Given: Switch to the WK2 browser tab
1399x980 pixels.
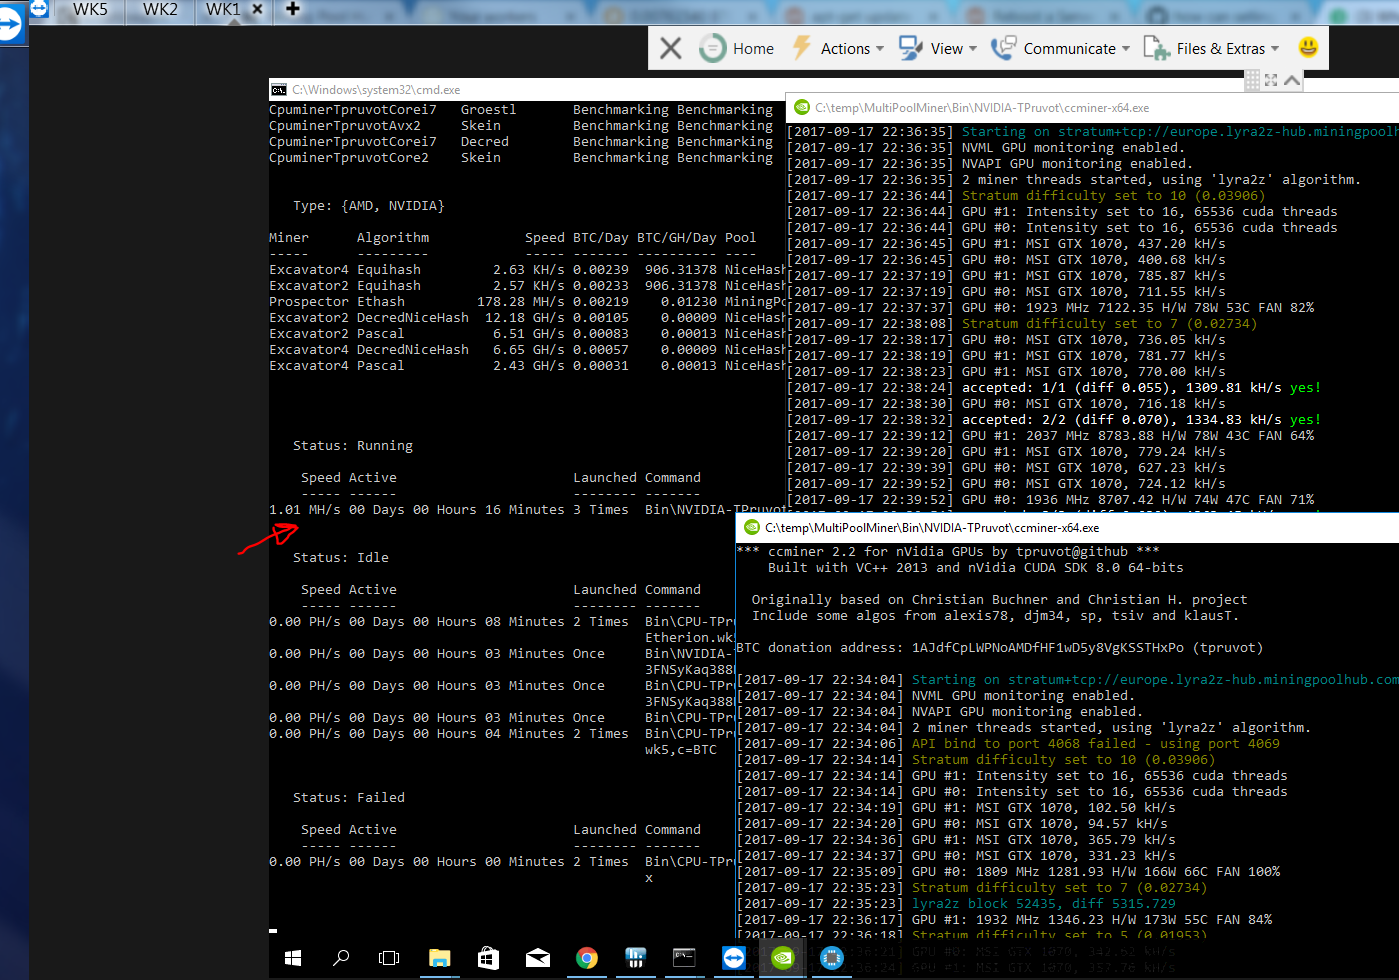Looking at the screenshot, I should [158, 11].
